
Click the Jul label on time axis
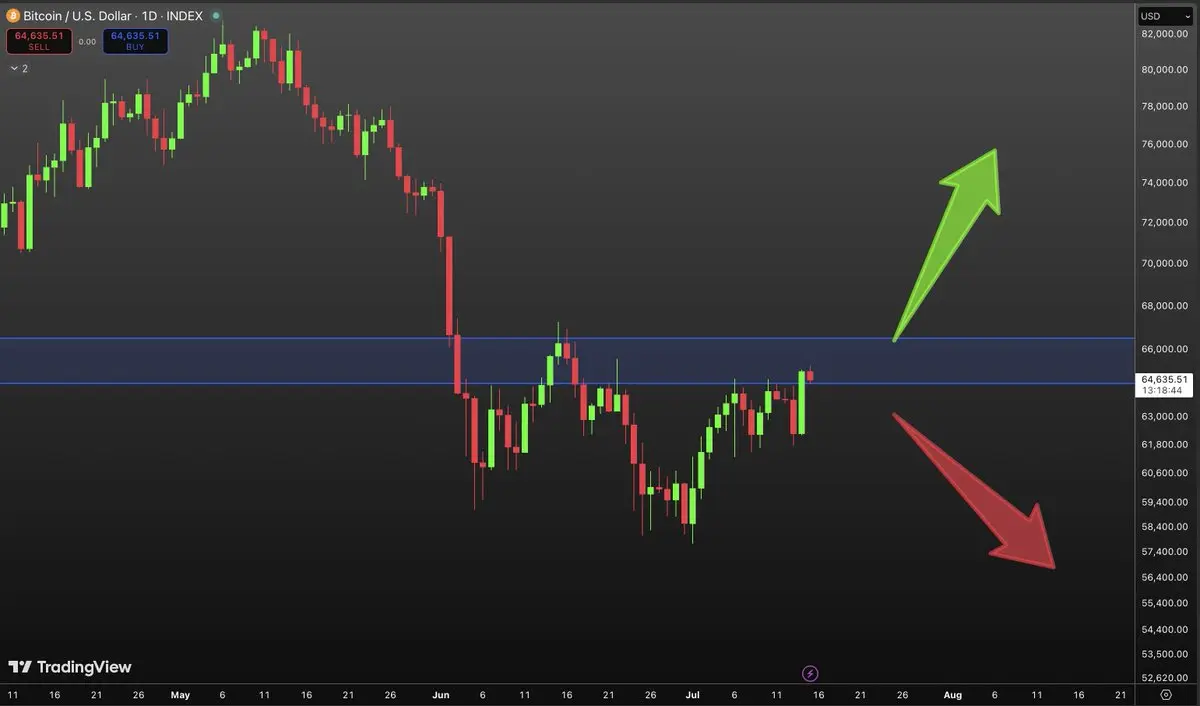692,694
